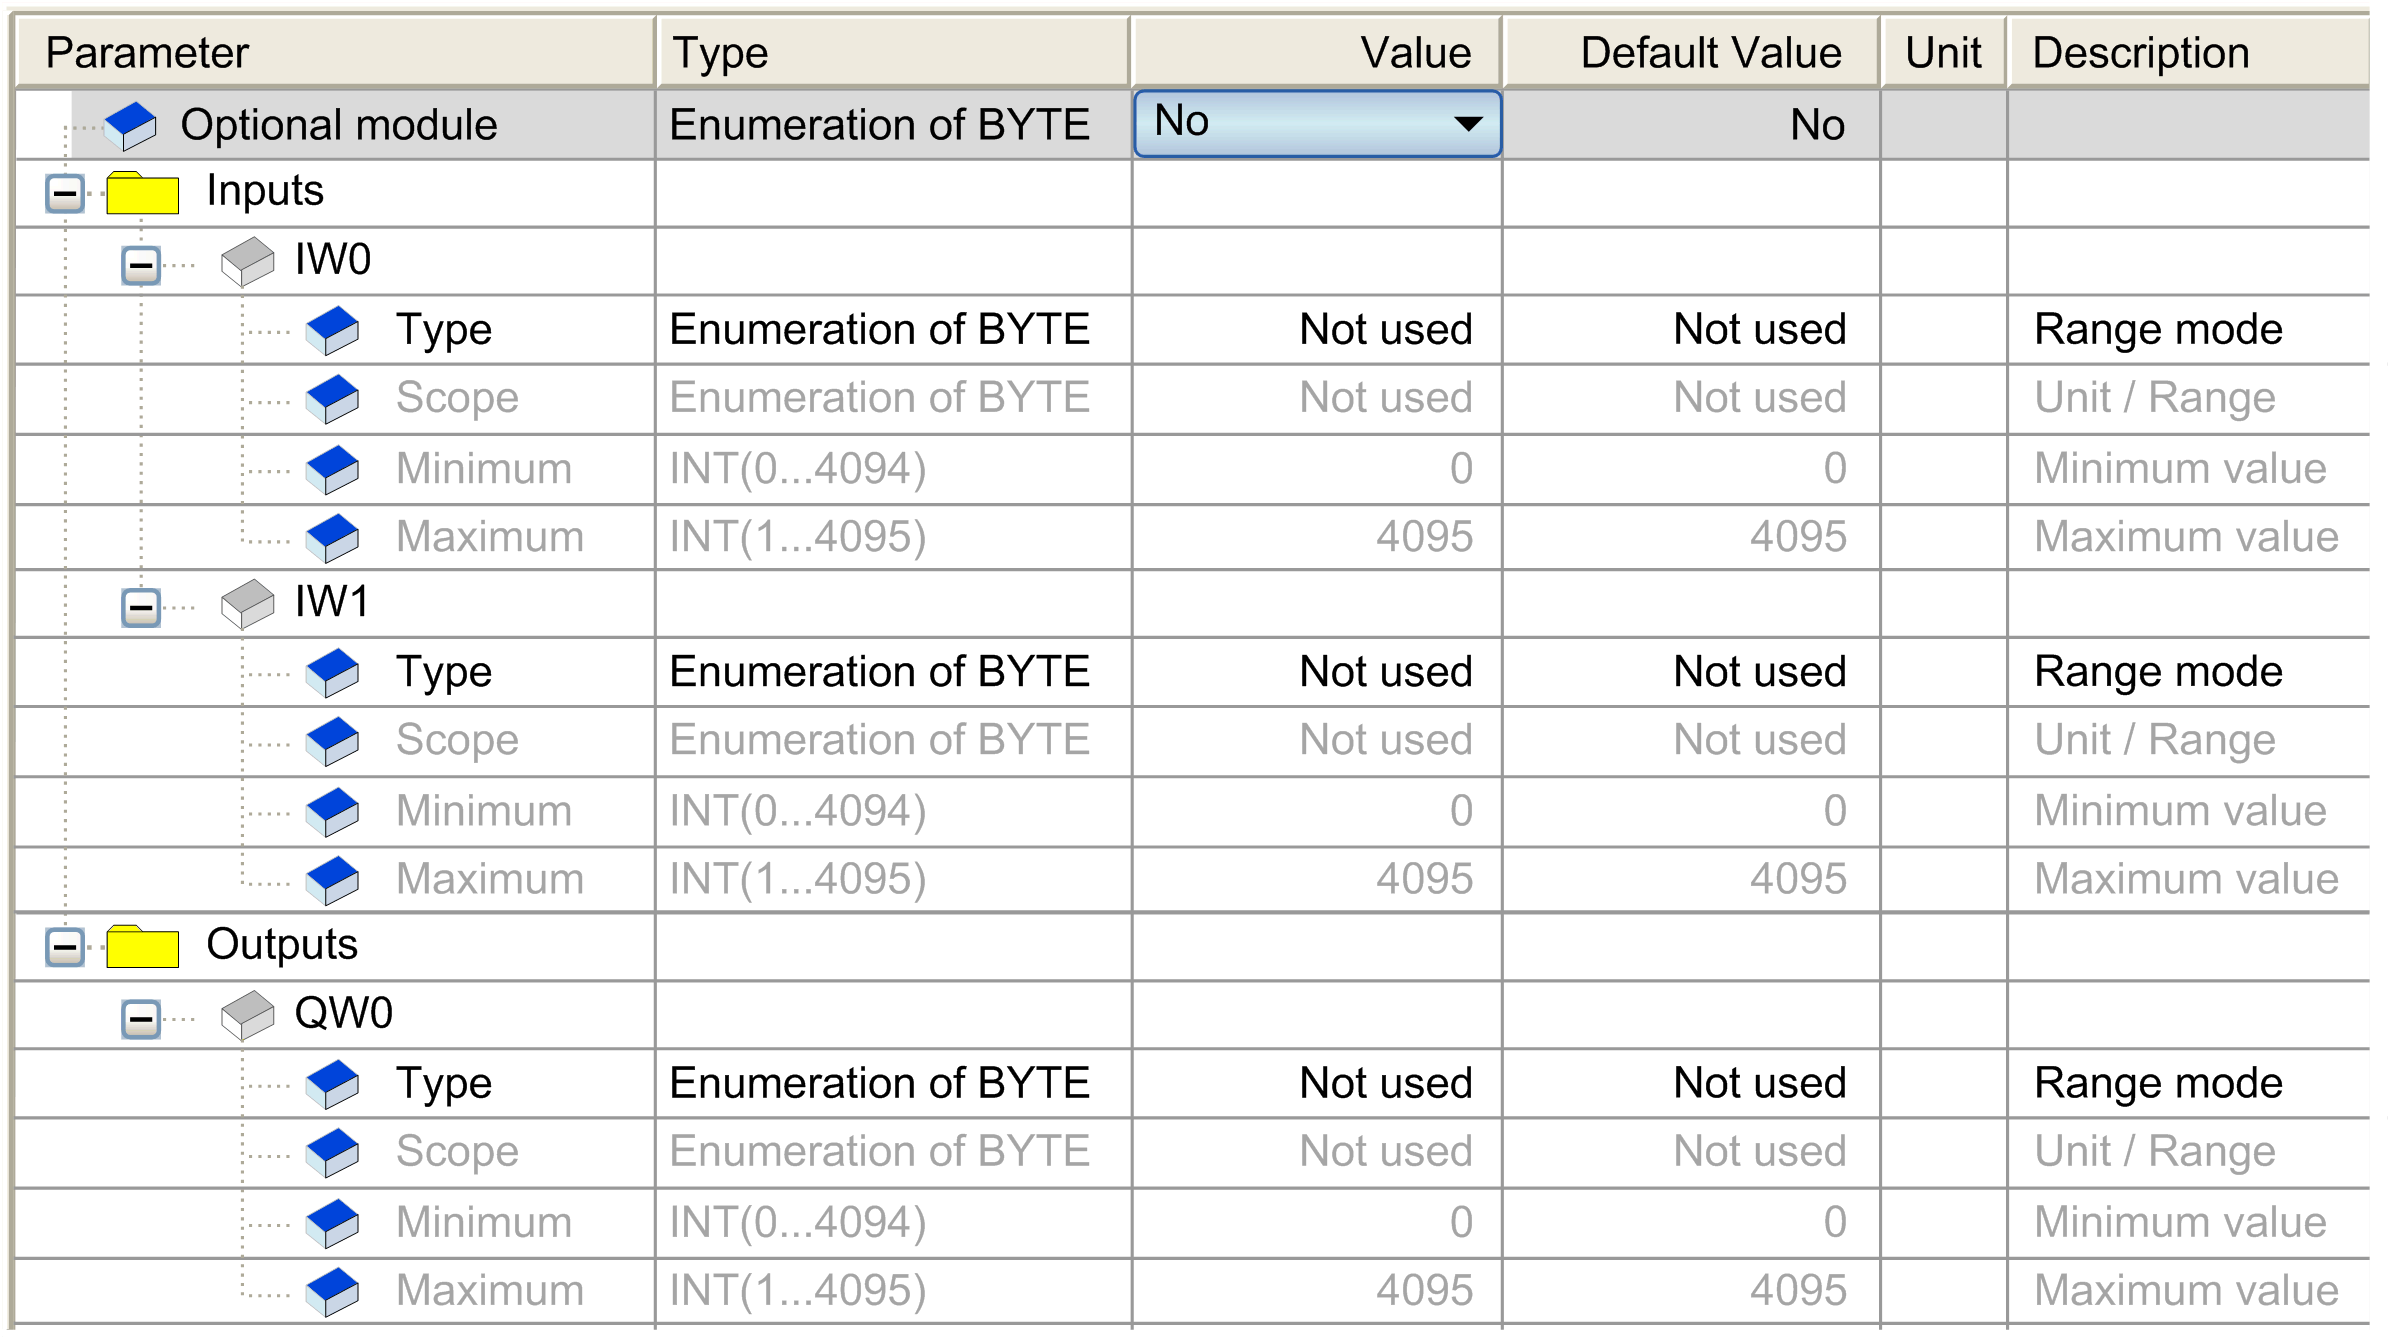The image size is (2391, 1341).
Task: Select the QW0 Type row label
Action: [443, 1084]
